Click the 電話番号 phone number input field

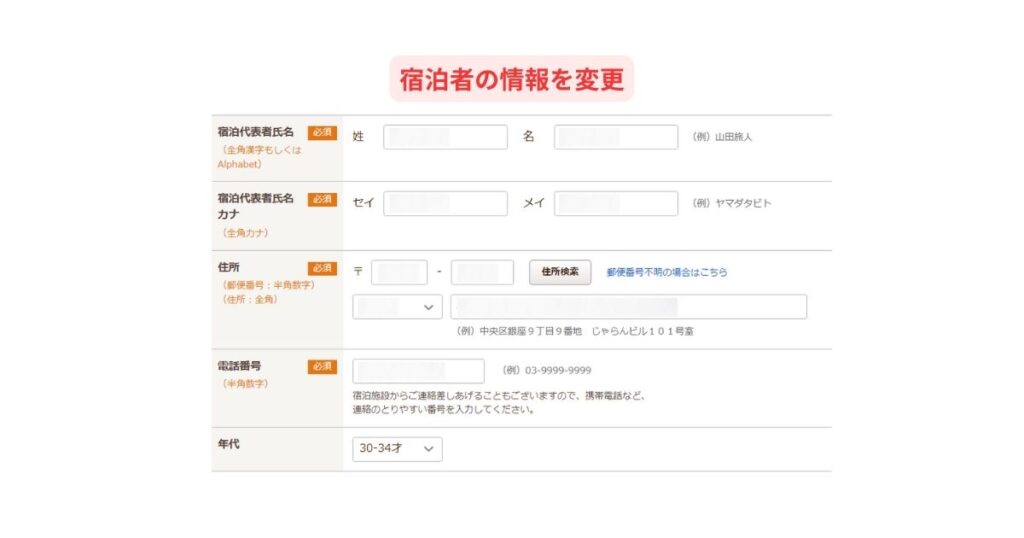click(419, 371)
